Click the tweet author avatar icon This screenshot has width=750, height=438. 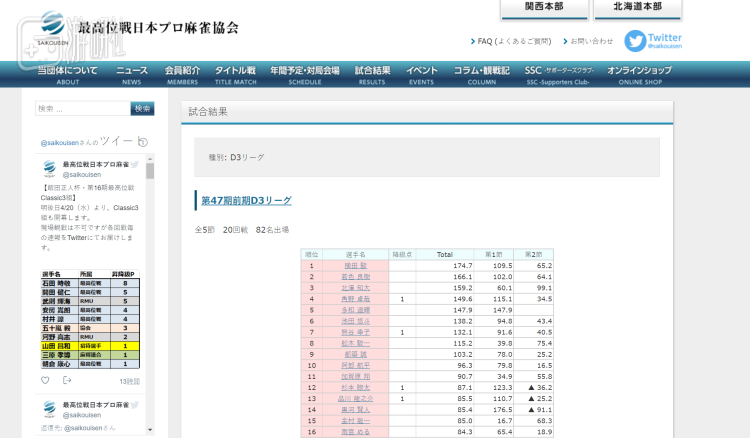click(x=49, y=169)
